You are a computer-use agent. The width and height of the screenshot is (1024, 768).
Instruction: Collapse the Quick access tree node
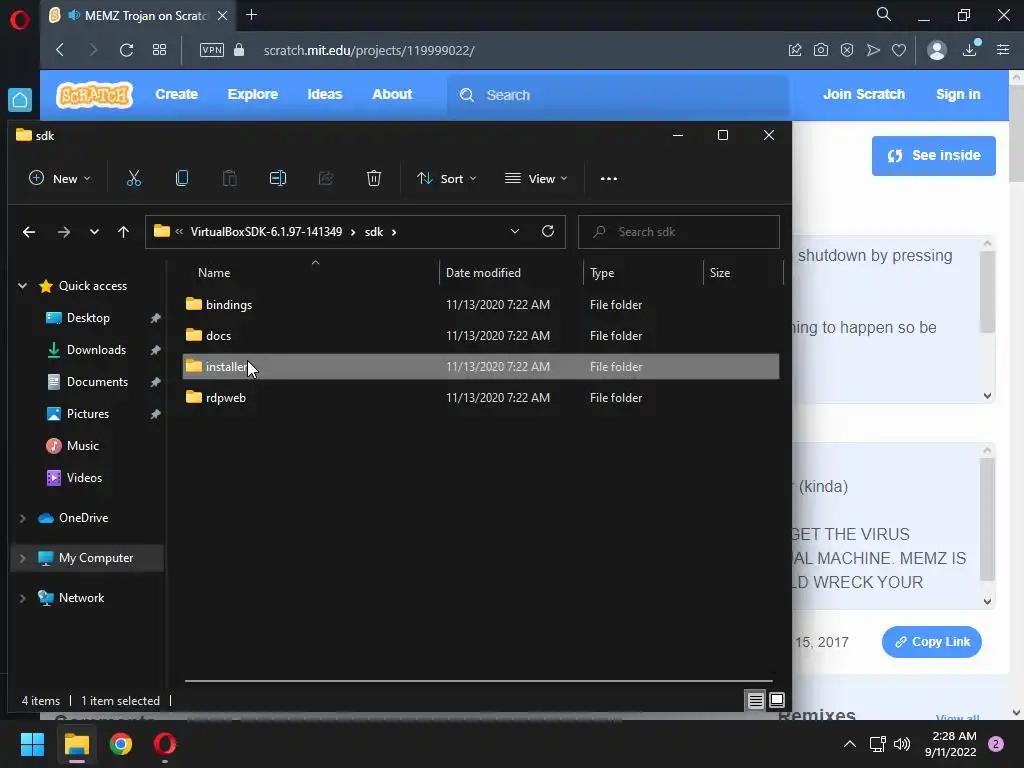23,285
